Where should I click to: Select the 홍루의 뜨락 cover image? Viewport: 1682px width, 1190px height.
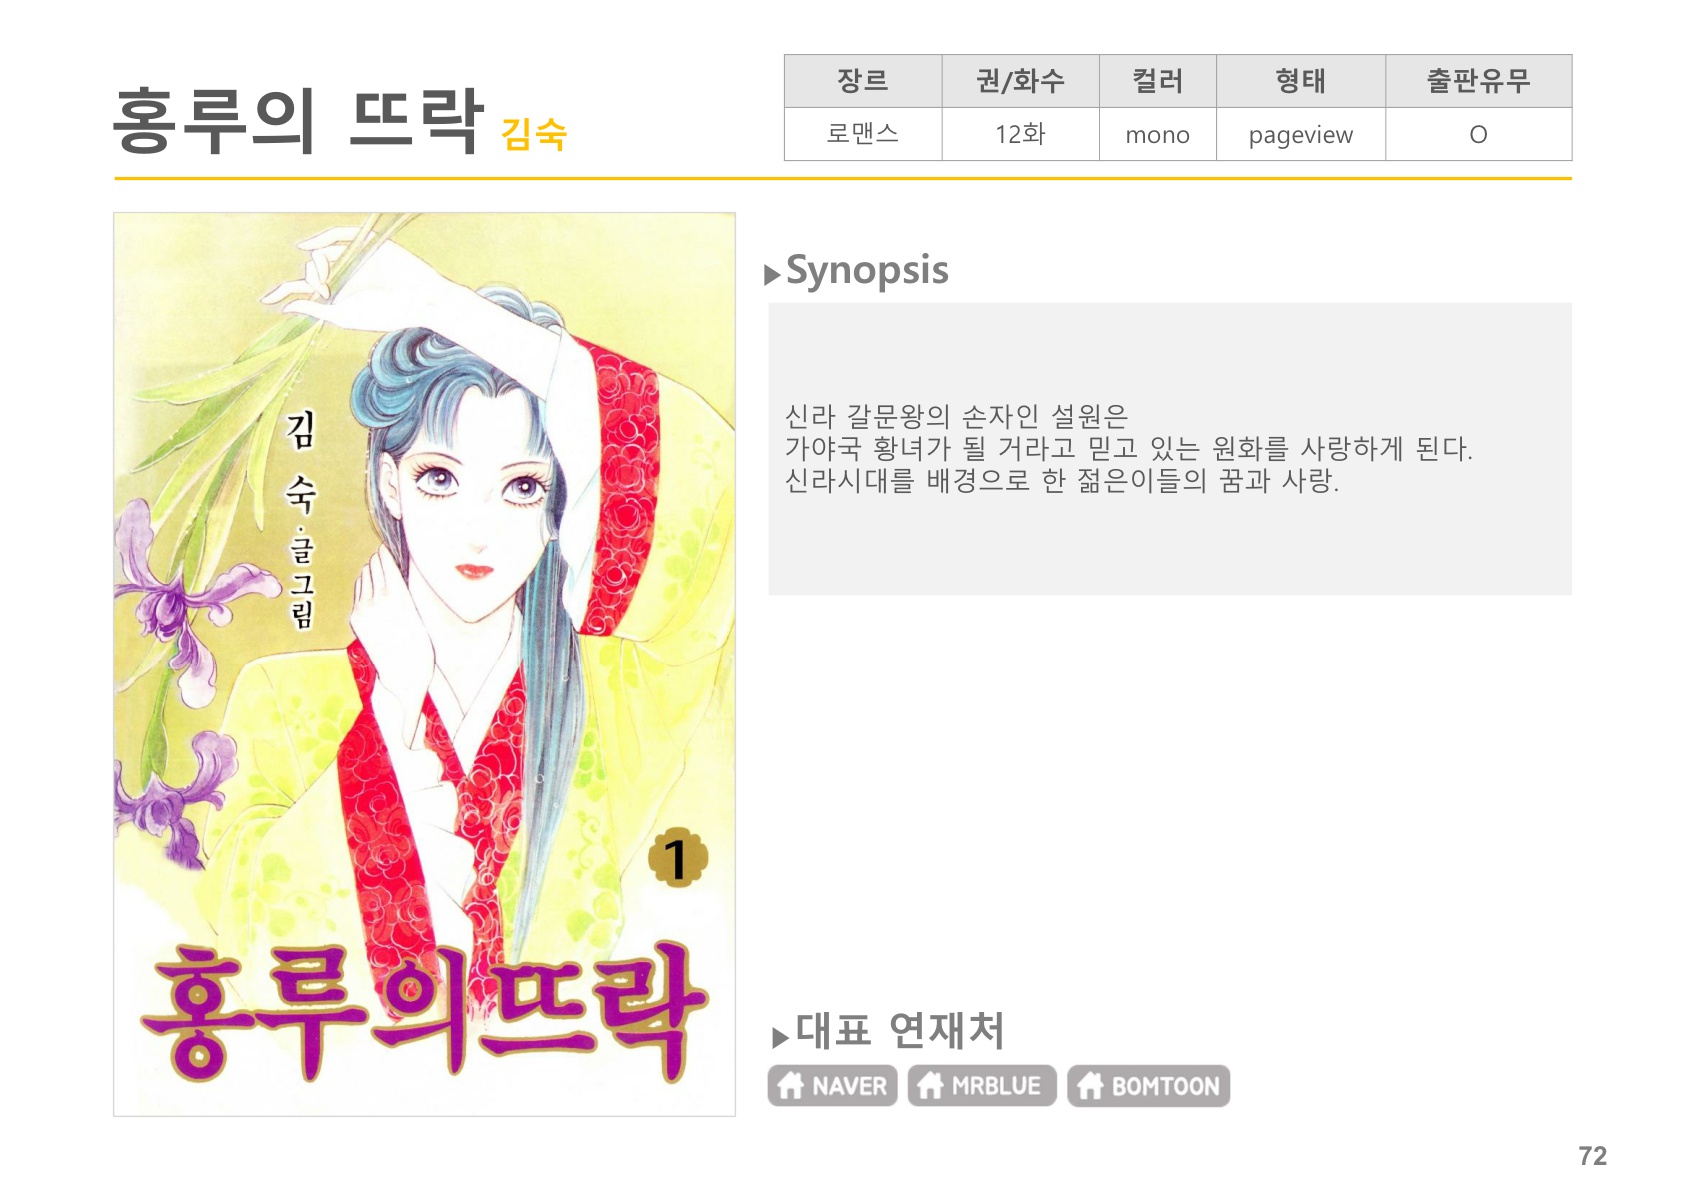[424, 664]
